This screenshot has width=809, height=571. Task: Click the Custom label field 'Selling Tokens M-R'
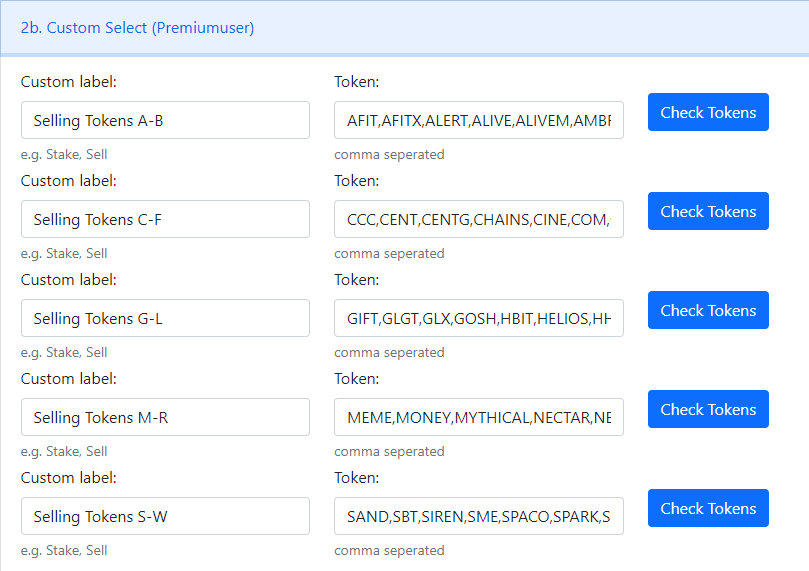click(x=165, y=417)
